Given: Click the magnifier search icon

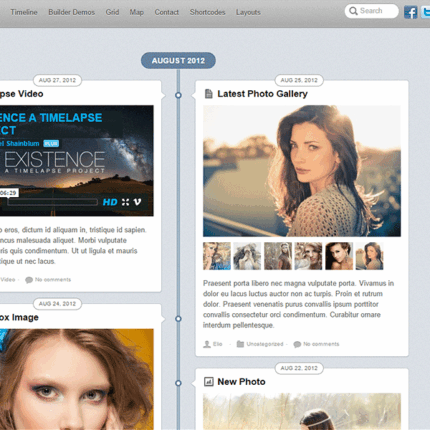Looking at the screenshot, I should coord(353,11).
